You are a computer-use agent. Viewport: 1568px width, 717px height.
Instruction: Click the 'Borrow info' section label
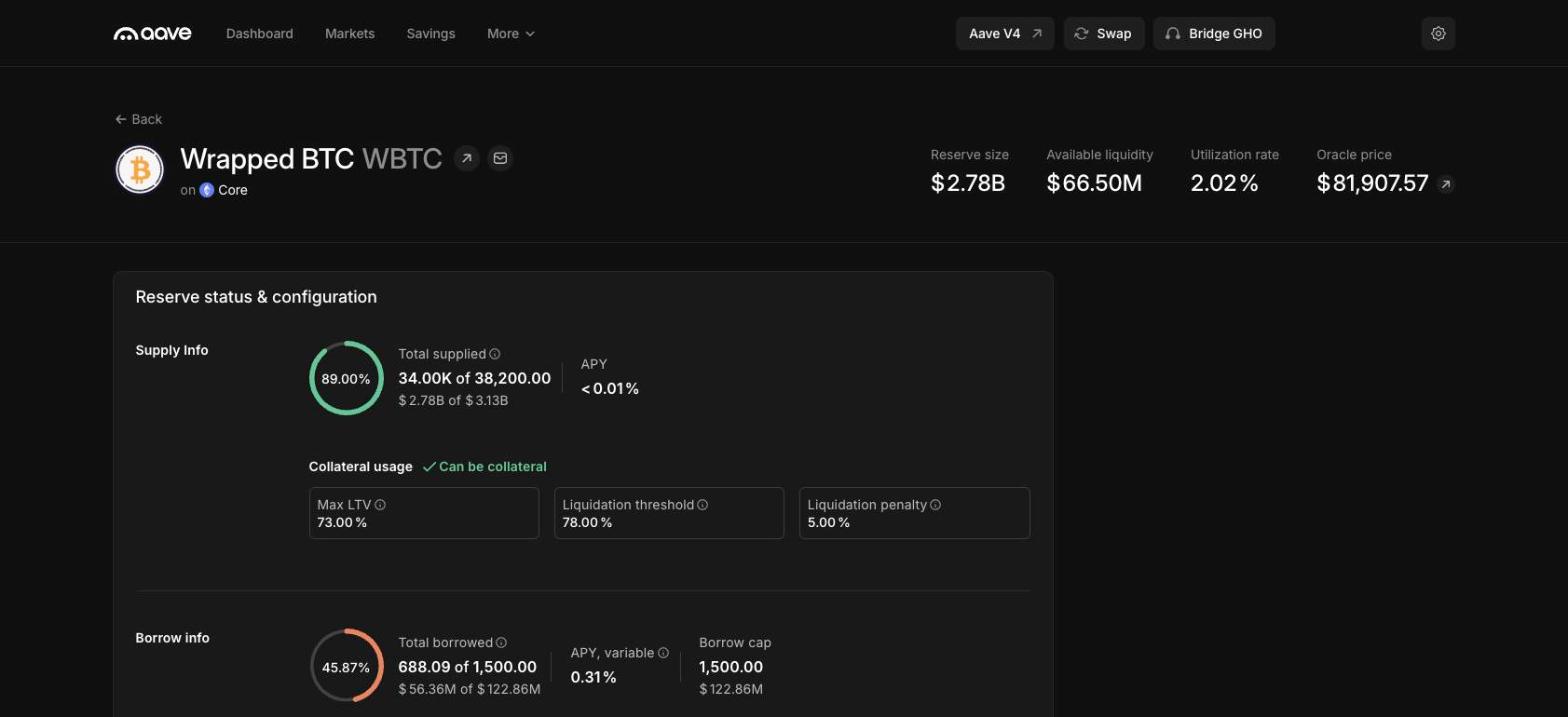coord(172,638)
